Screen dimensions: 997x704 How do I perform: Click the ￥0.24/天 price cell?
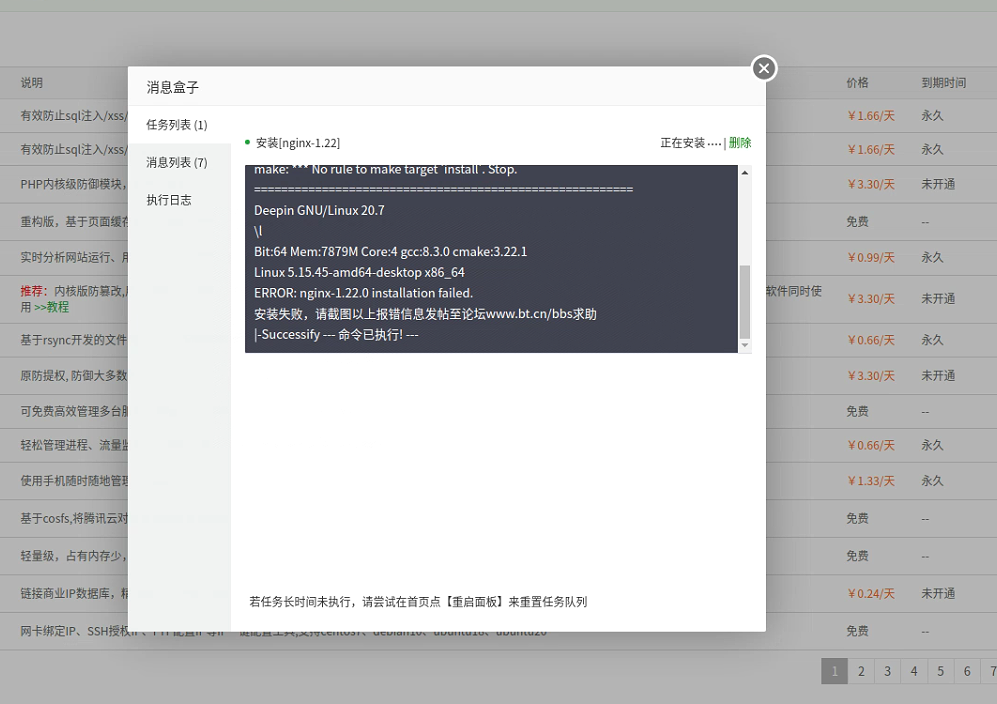(870, 594)
